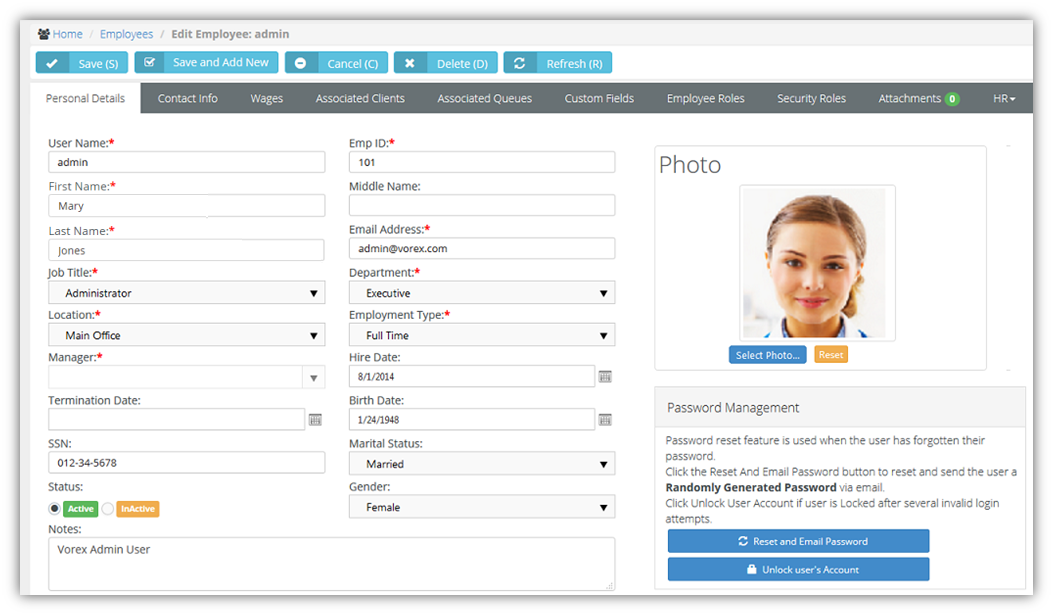
Task: Click the Save (S) button
Action: (x=82, y=63)
